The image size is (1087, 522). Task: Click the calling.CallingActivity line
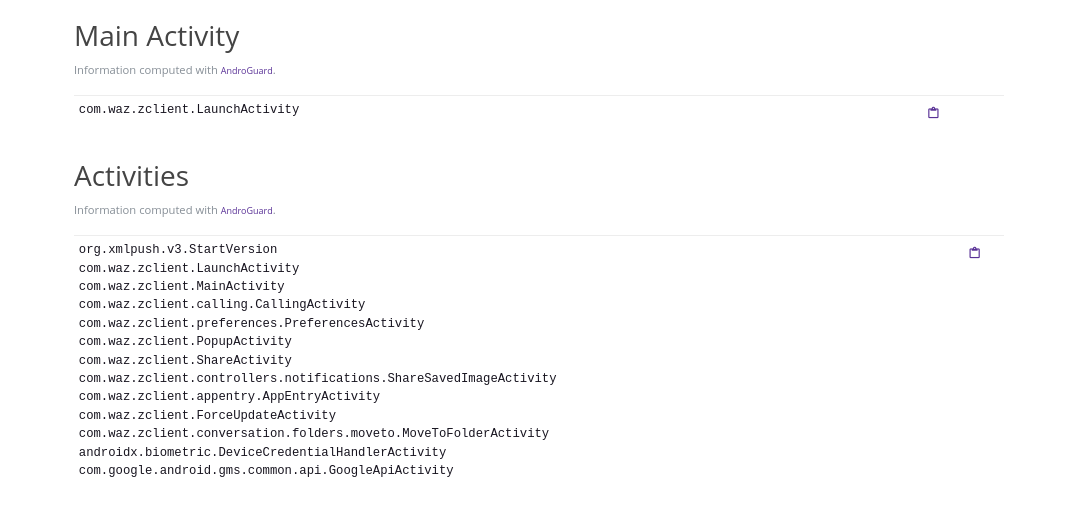pos(222,305)
